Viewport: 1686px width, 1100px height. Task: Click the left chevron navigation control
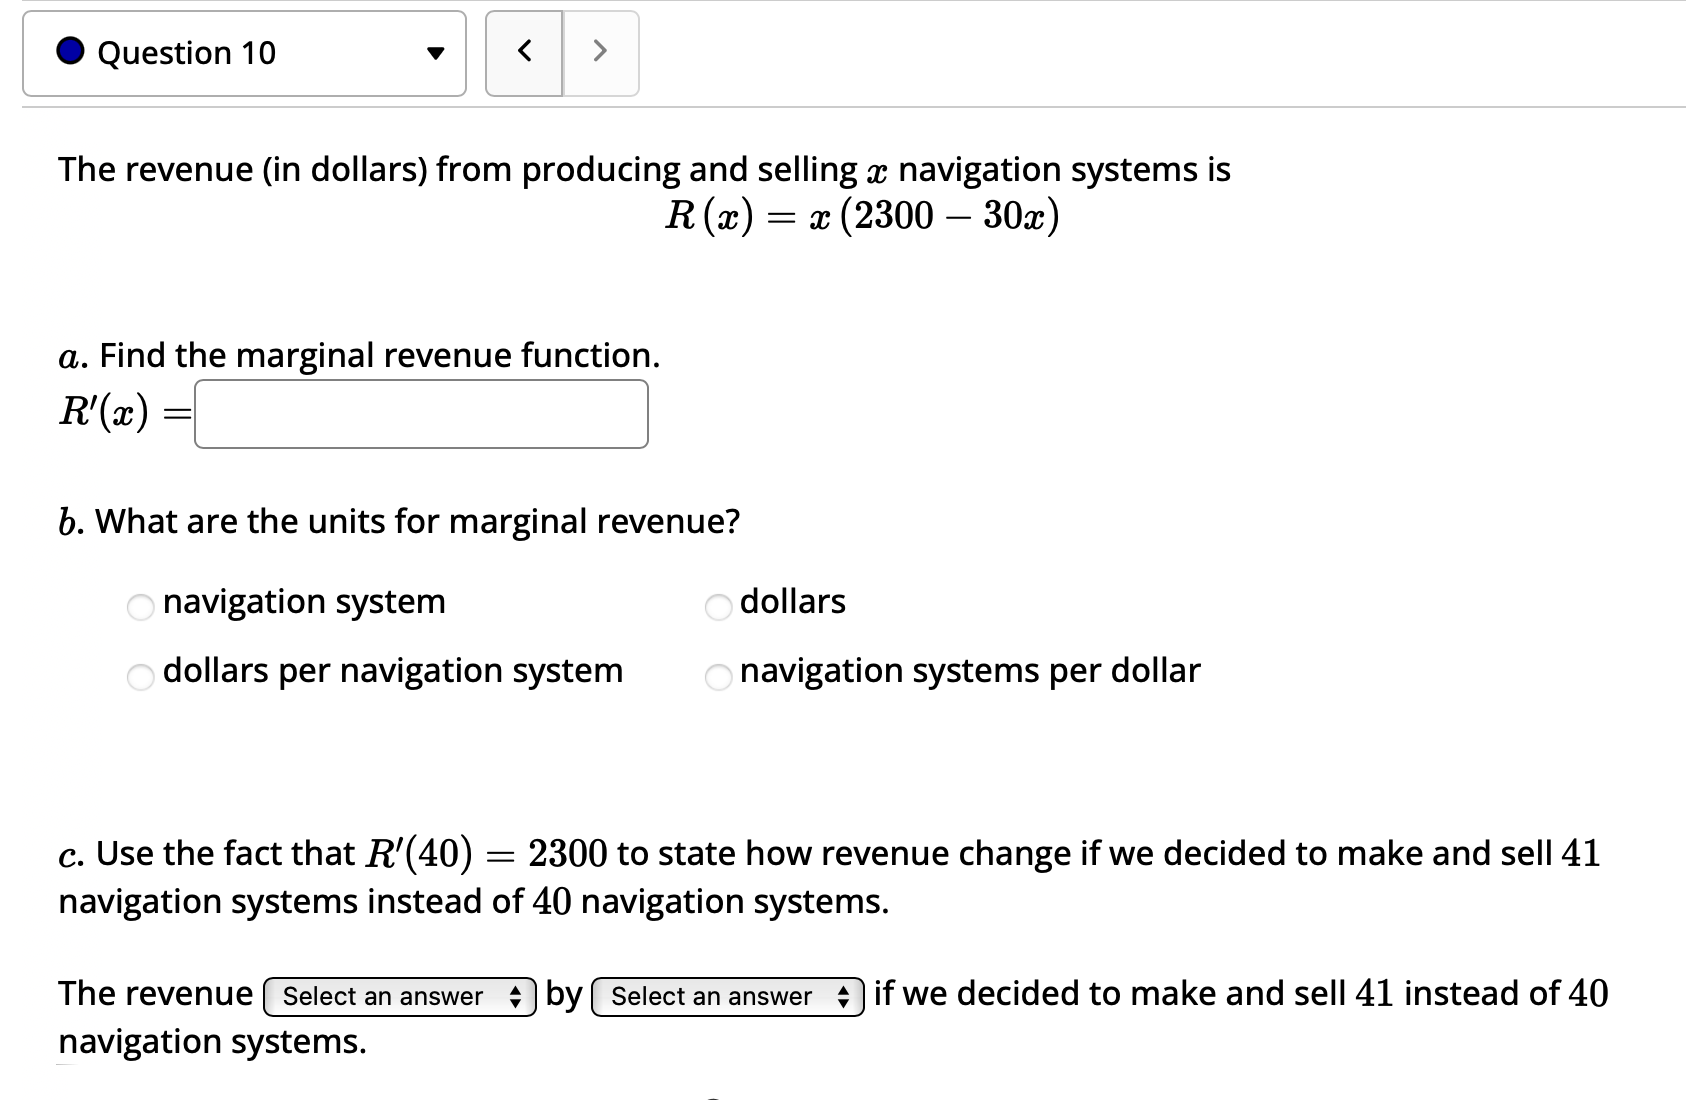pos(524,54)
